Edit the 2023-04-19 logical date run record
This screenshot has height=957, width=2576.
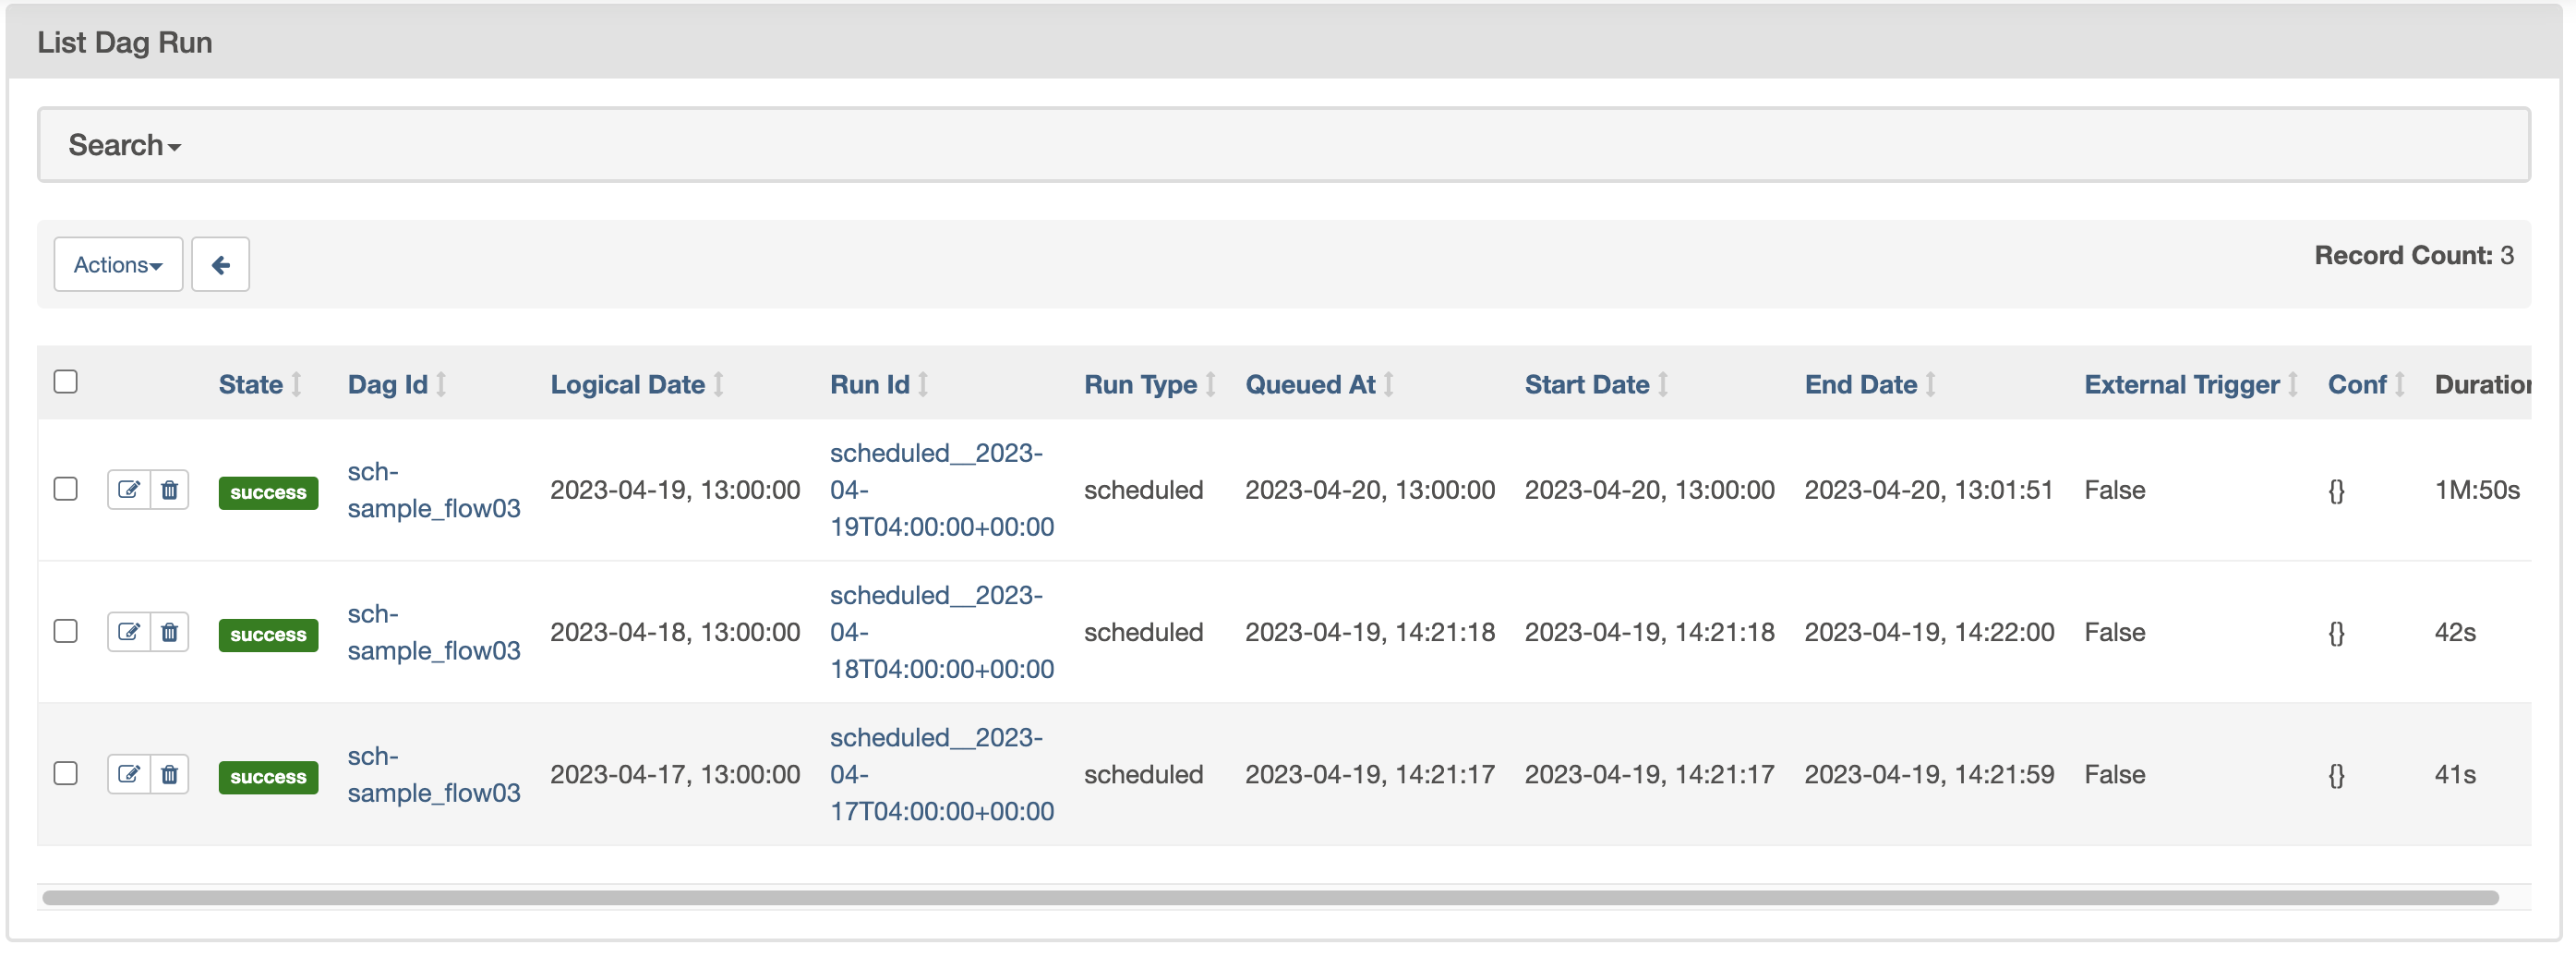point(129,490)
